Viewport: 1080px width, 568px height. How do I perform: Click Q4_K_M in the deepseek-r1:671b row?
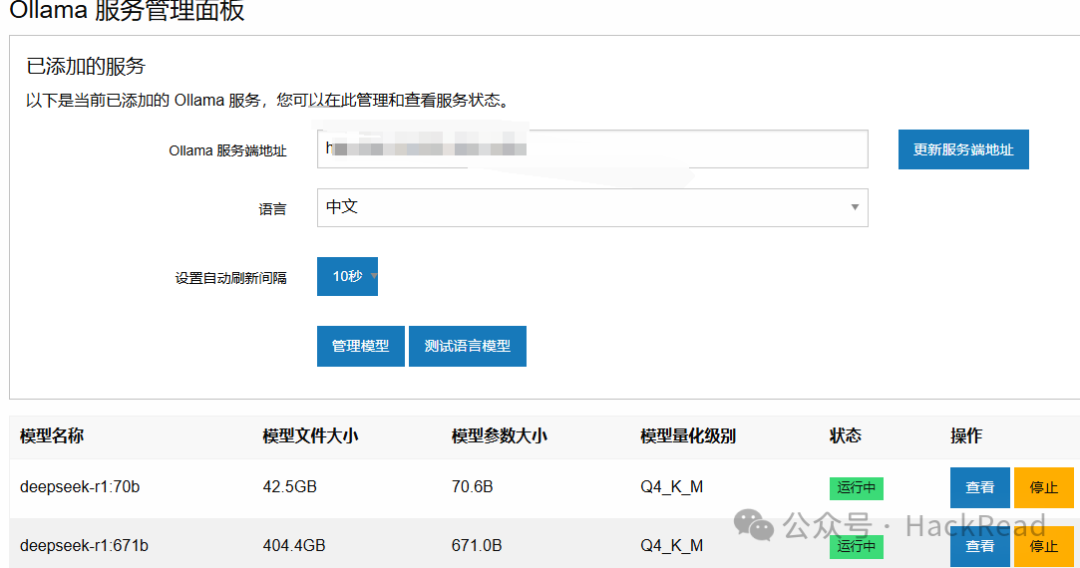(672, 545)
